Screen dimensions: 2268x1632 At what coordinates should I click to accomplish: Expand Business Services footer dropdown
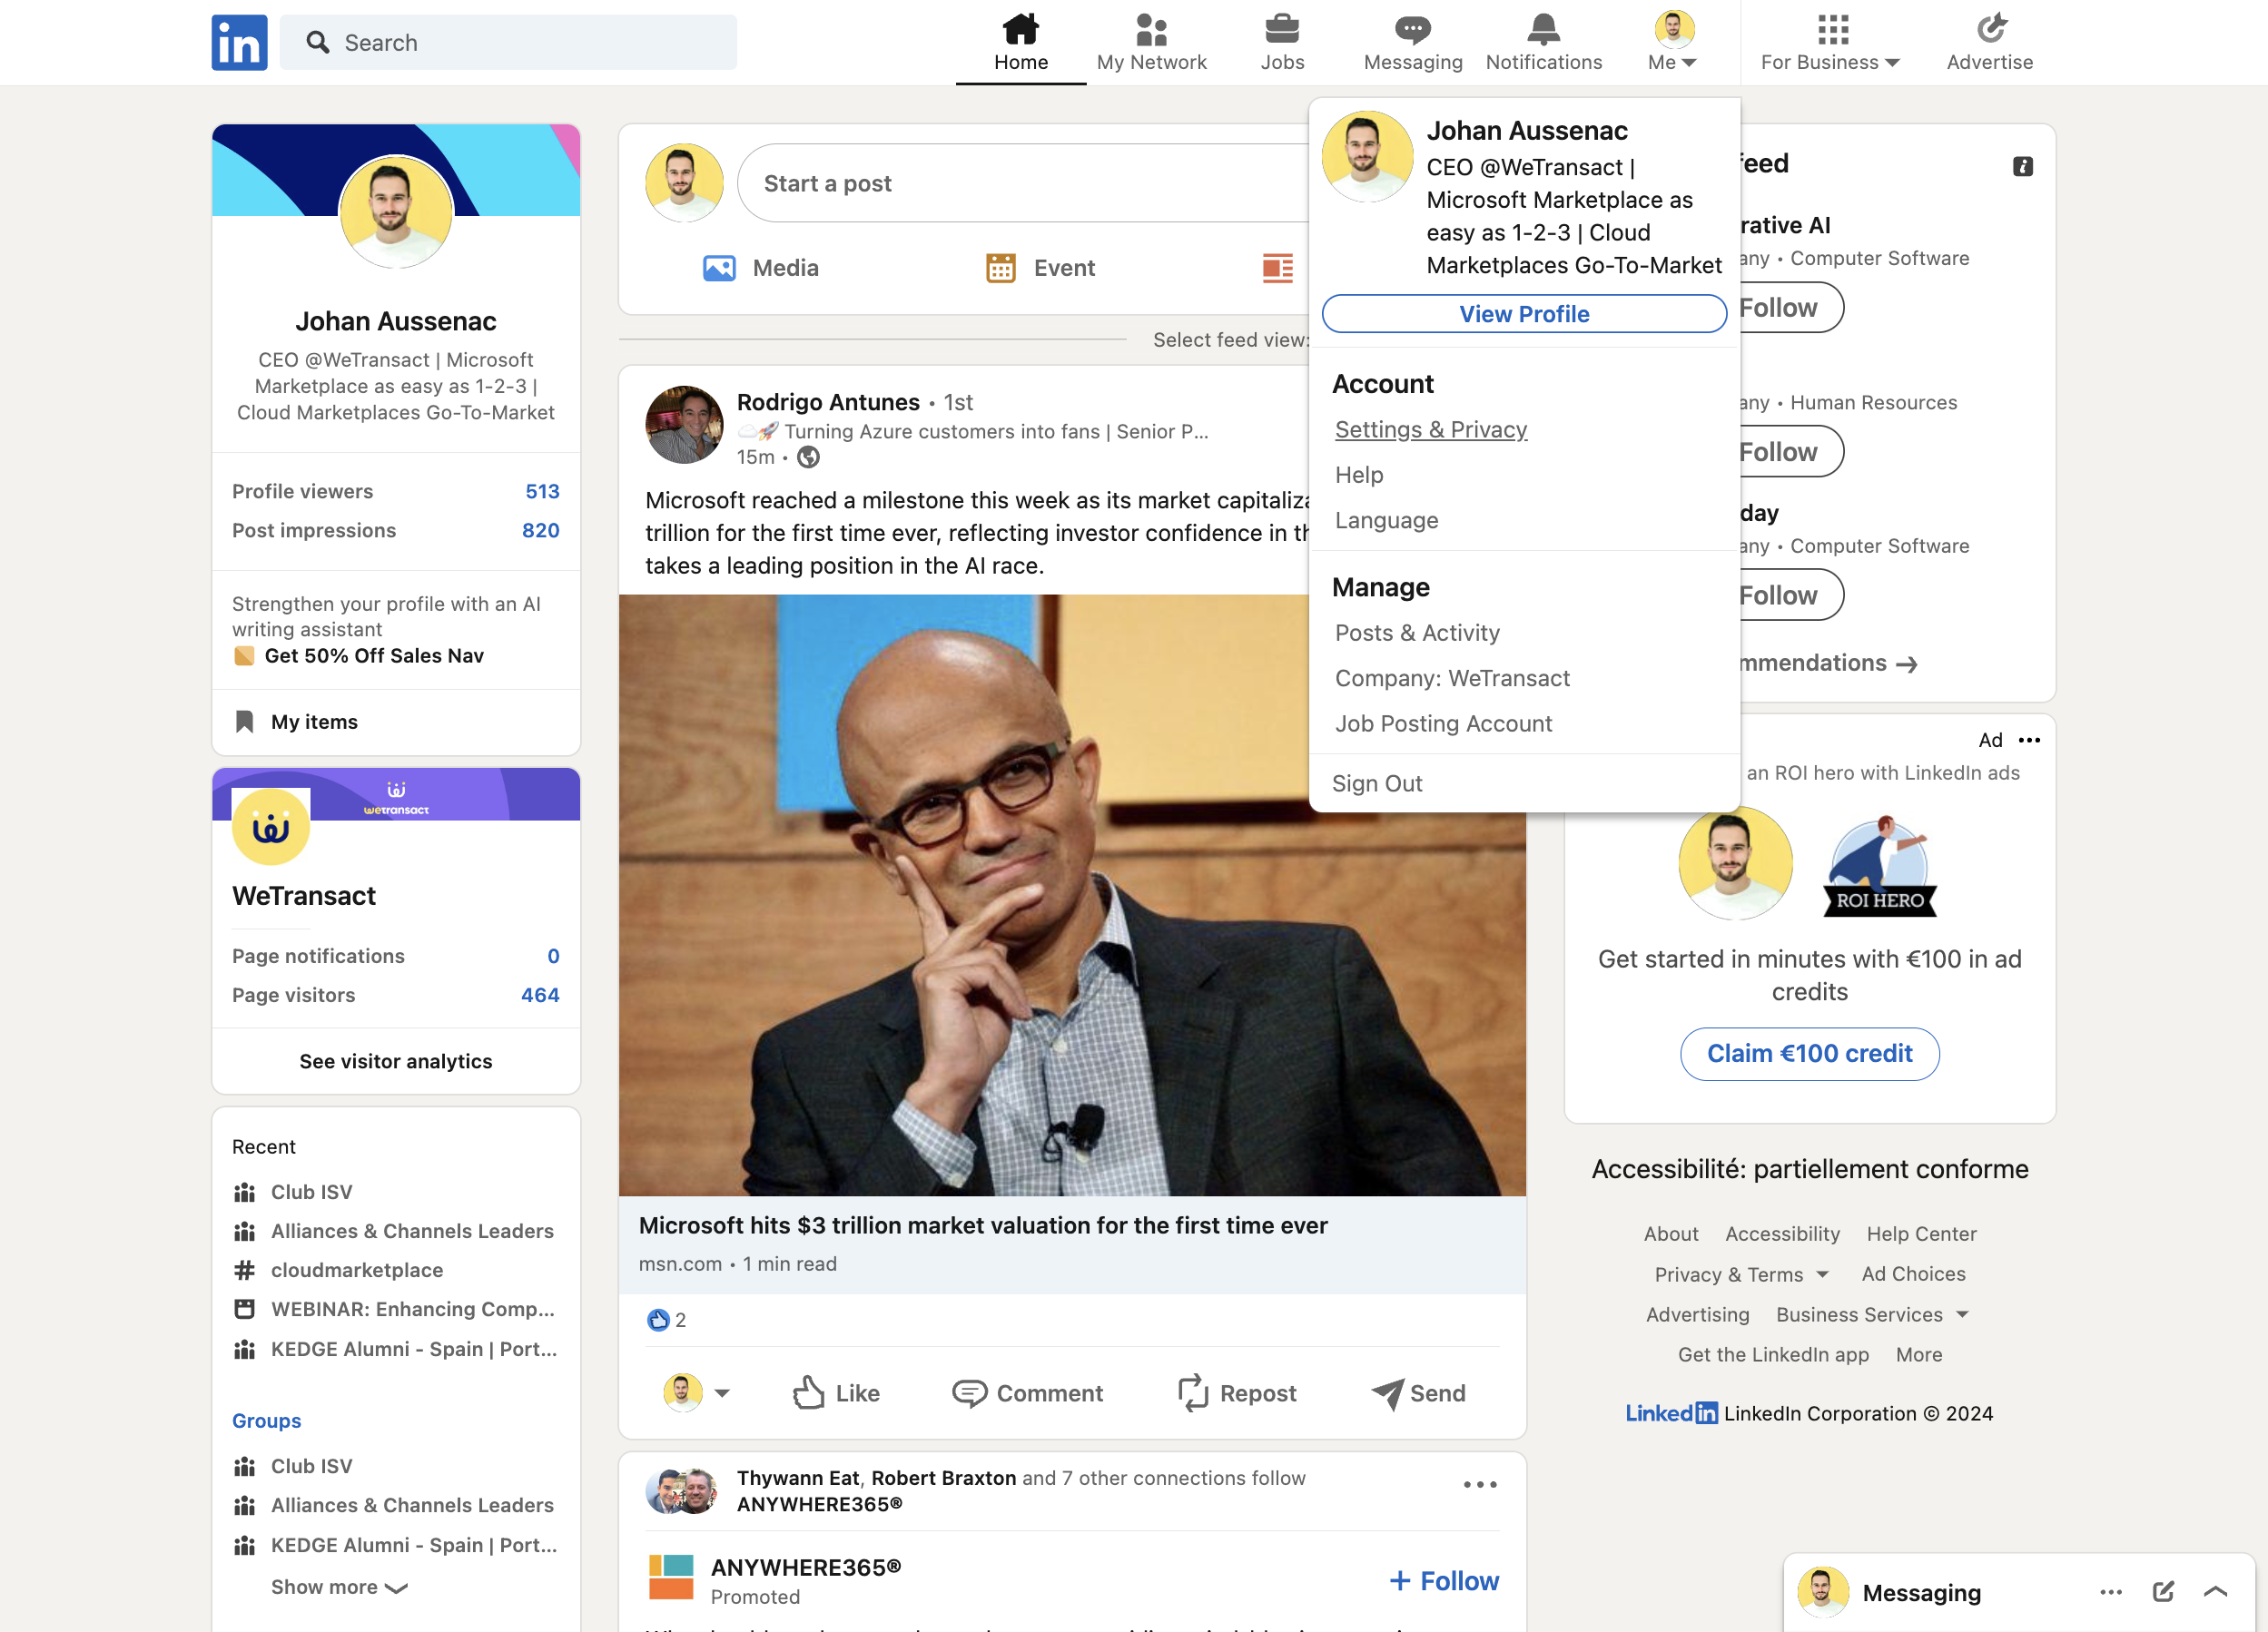1872,1314
